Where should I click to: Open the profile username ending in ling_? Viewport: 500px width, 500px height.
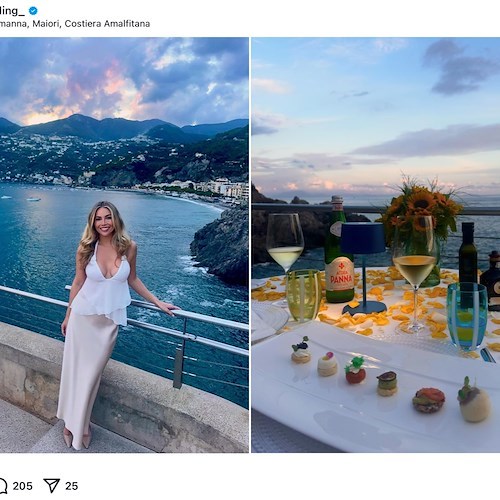tap(12, 11)
